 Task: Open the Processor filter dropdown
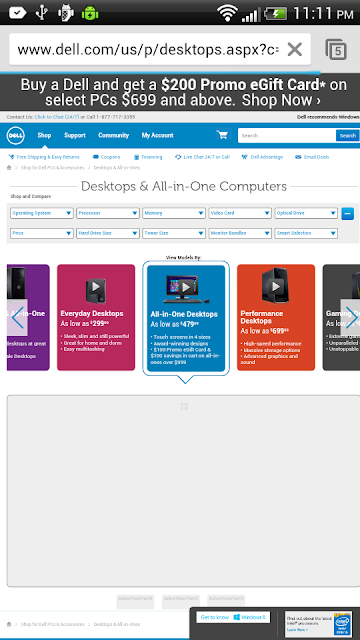108,213
